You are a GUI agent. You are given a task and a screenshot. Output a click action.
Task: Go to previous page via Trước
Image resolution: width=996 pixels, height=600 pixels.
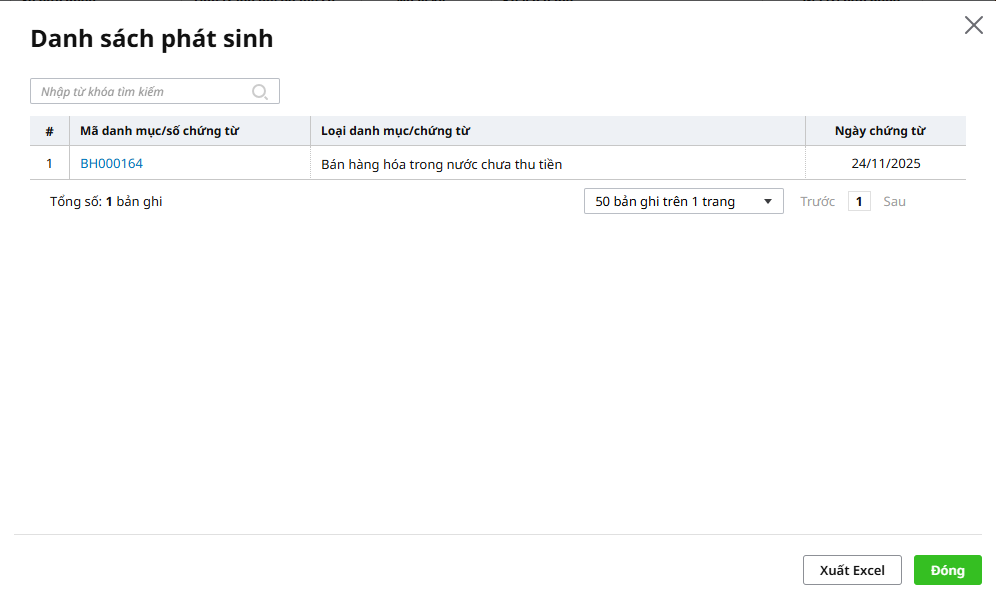(817, 202)
